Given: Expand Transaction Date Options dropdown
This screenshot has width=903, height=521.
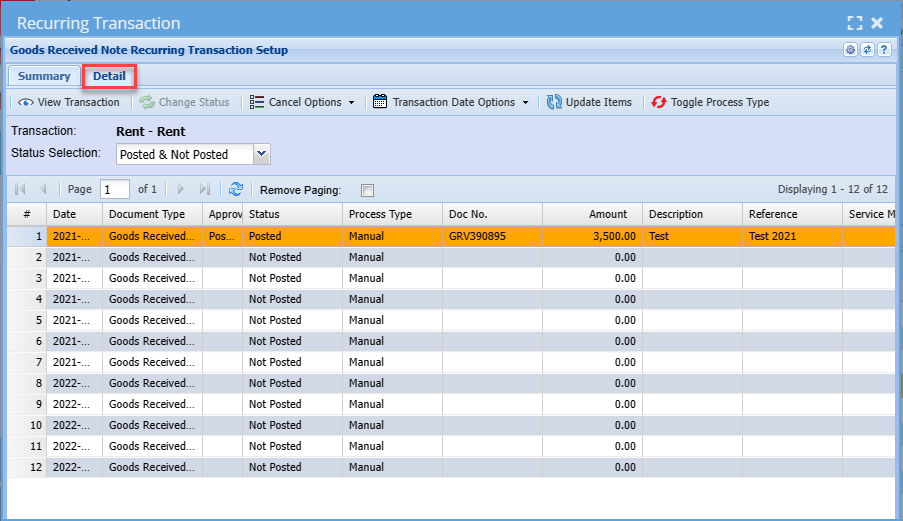Looking at the screenshot, I should [451, 102].
